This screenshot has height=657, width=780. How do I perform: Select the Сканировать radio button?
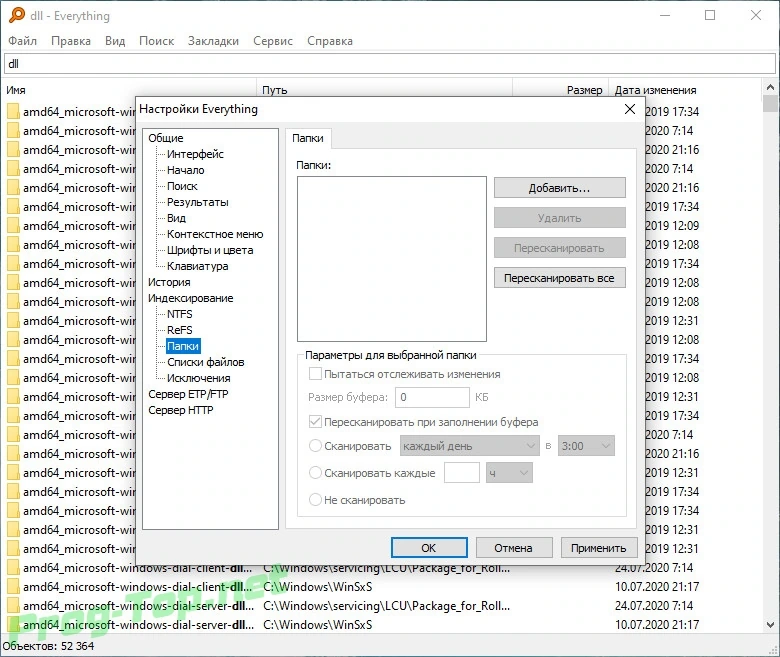[x=315, y=446]
